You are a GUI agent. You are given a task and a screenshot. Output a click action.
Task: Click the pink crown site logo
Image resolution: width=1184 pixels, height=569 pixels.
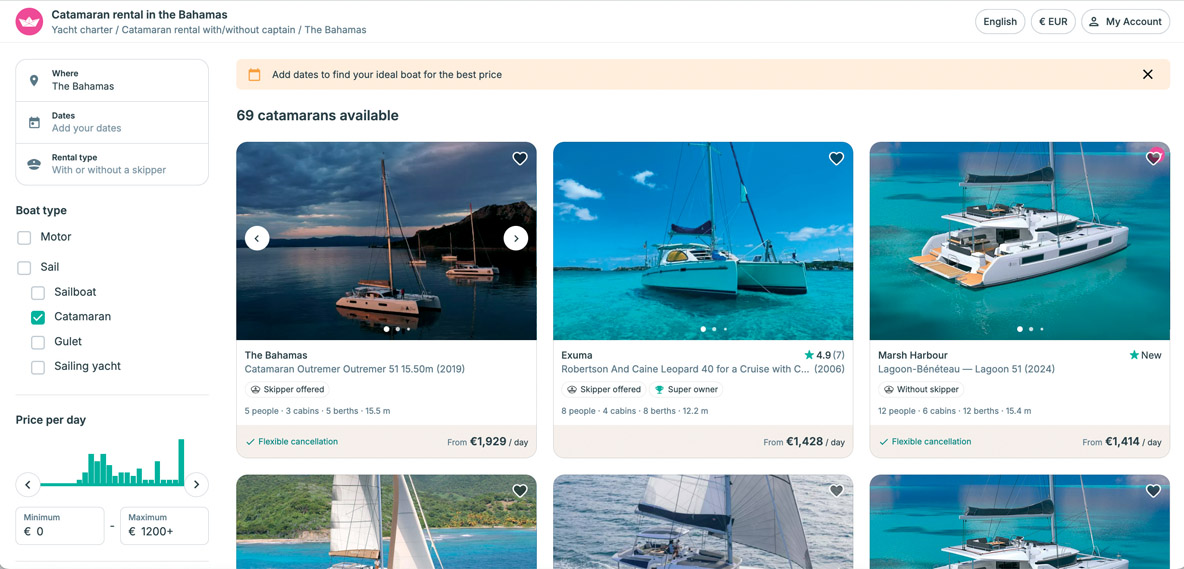[x=29, y=21]
